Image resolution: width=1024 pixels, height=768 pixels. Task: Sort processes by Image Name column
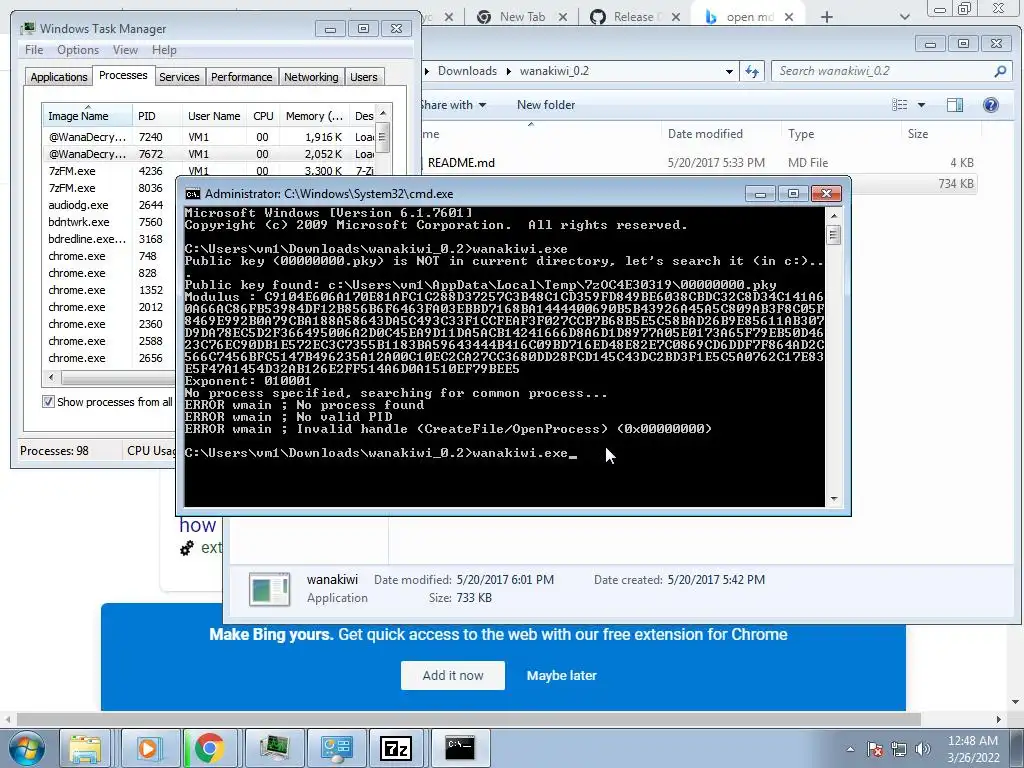click(87, 116)
